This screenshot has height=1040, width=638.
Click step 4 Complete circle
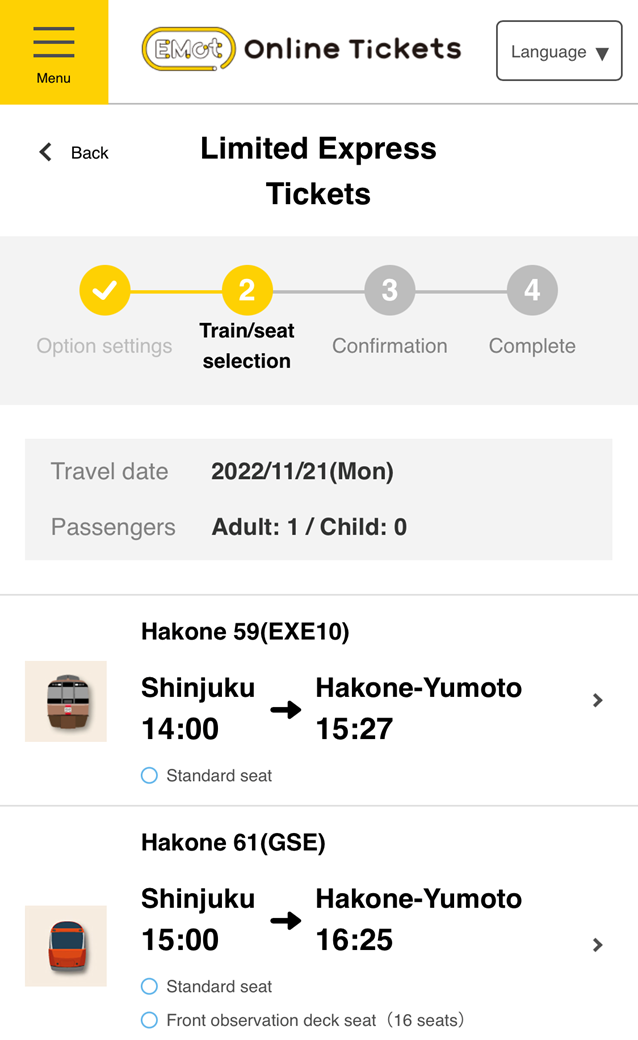click(532, 291)
